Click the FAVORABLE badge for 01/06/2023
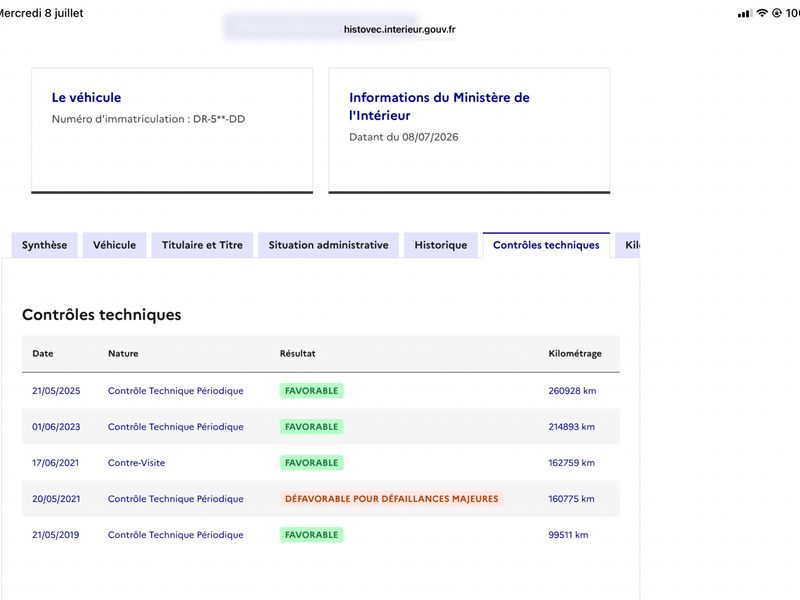This screenshot has height=600, width=800. 312,427
